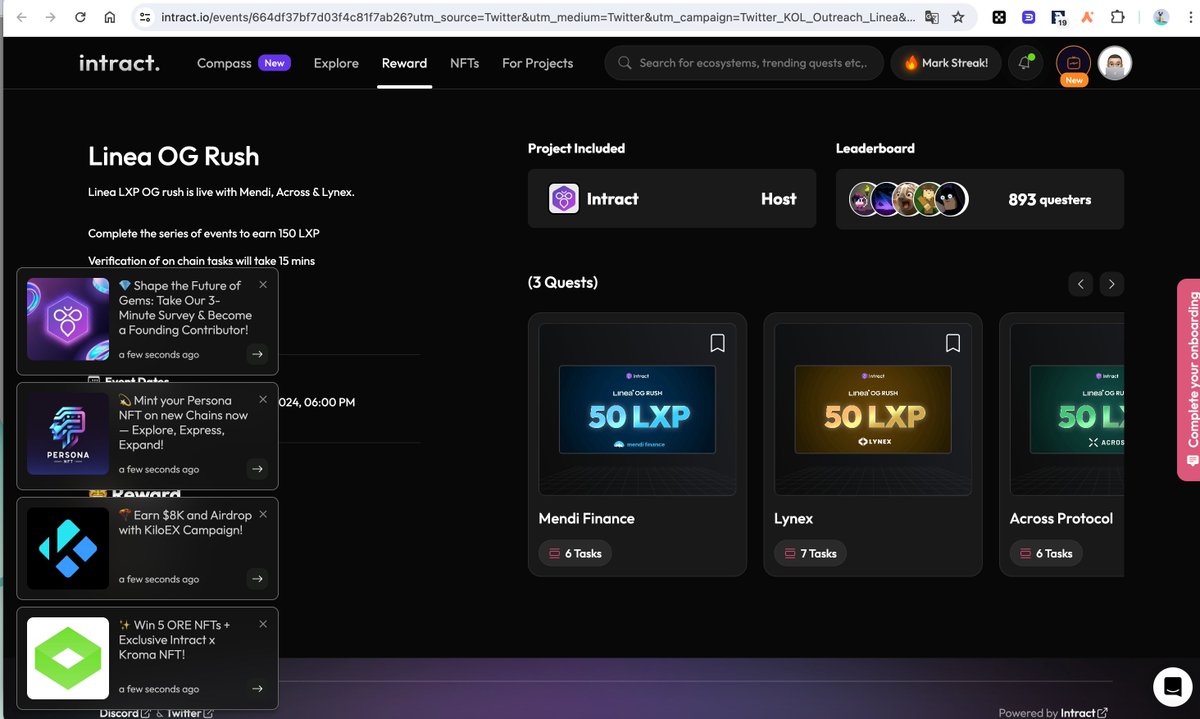
Task: Open the notifications bell icon
Action: [1024, 63]
